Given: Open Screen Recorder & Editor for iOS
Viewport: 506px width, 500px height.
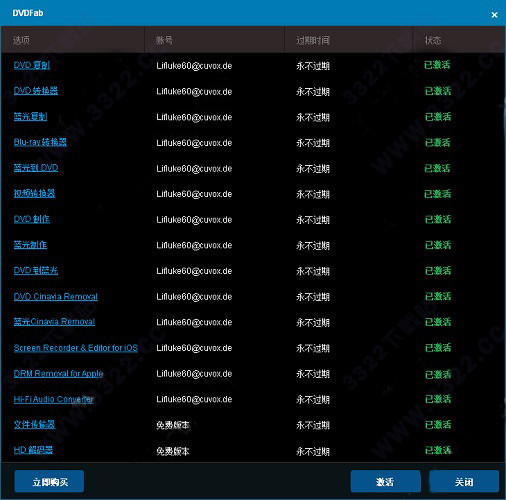Looking at the screenshot, I should [x=76, y=348].
